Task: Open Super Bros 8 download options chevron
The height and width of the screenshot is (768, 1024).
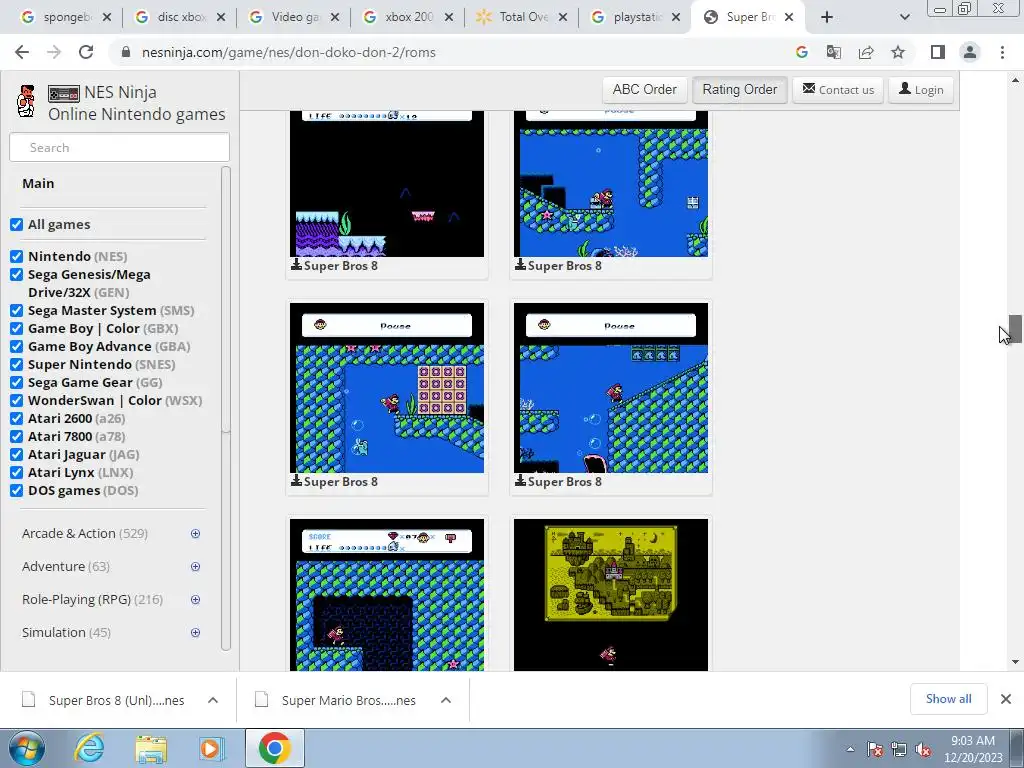Action: pos(213,700)
